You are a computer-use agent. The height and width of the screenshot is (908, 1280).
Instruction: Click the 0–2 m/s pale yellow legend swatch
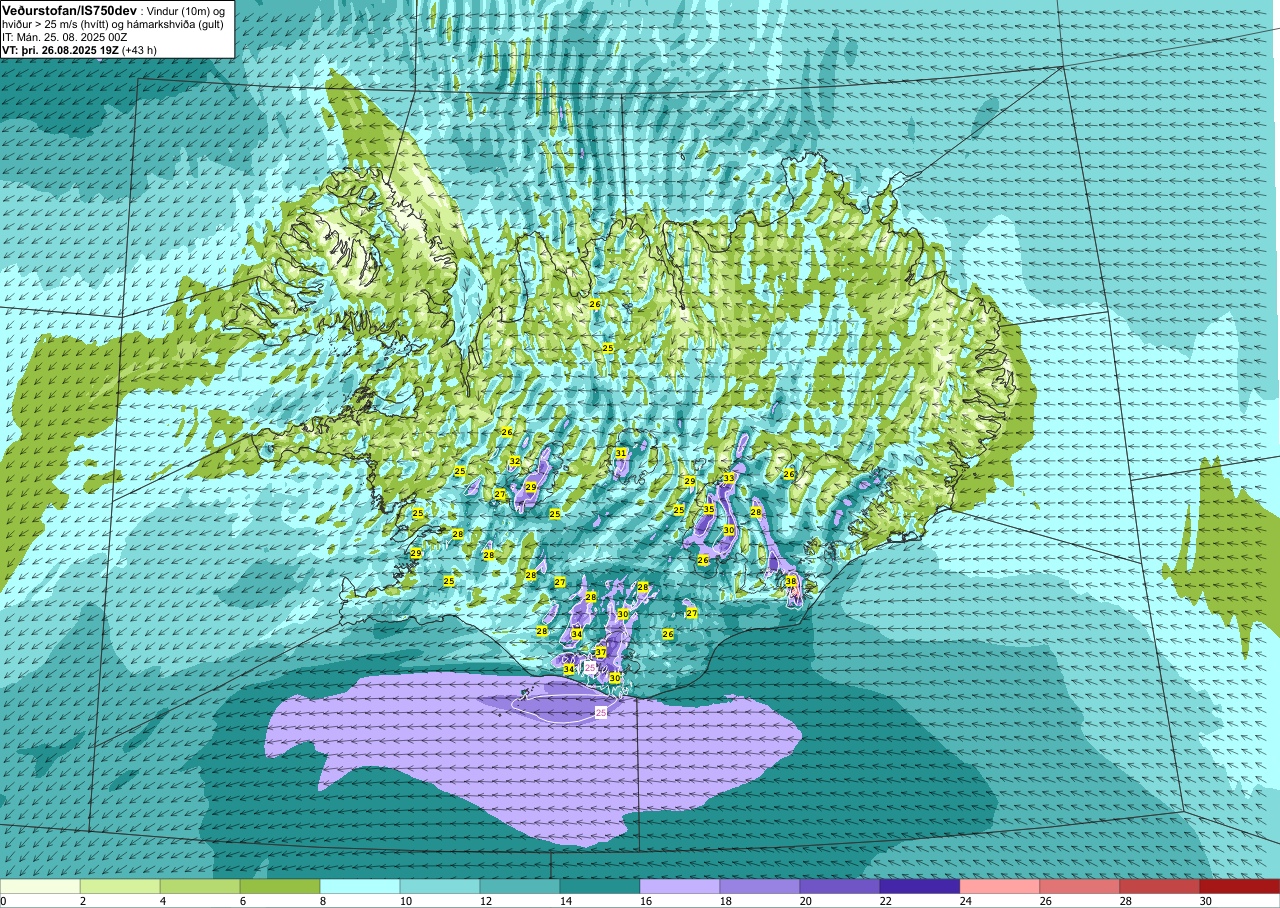[x=40, y=886]
